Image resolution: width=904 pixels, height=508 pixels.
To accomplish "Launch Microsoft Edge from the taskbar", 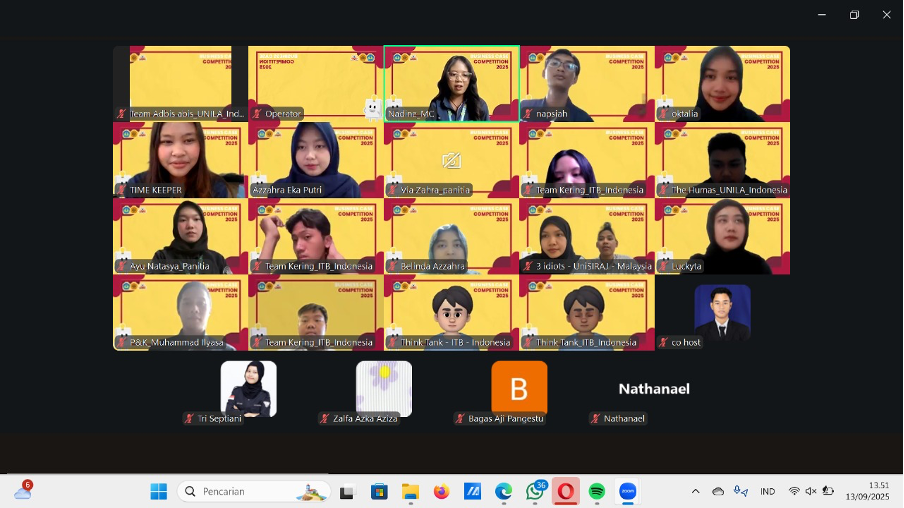I will 503,491.
